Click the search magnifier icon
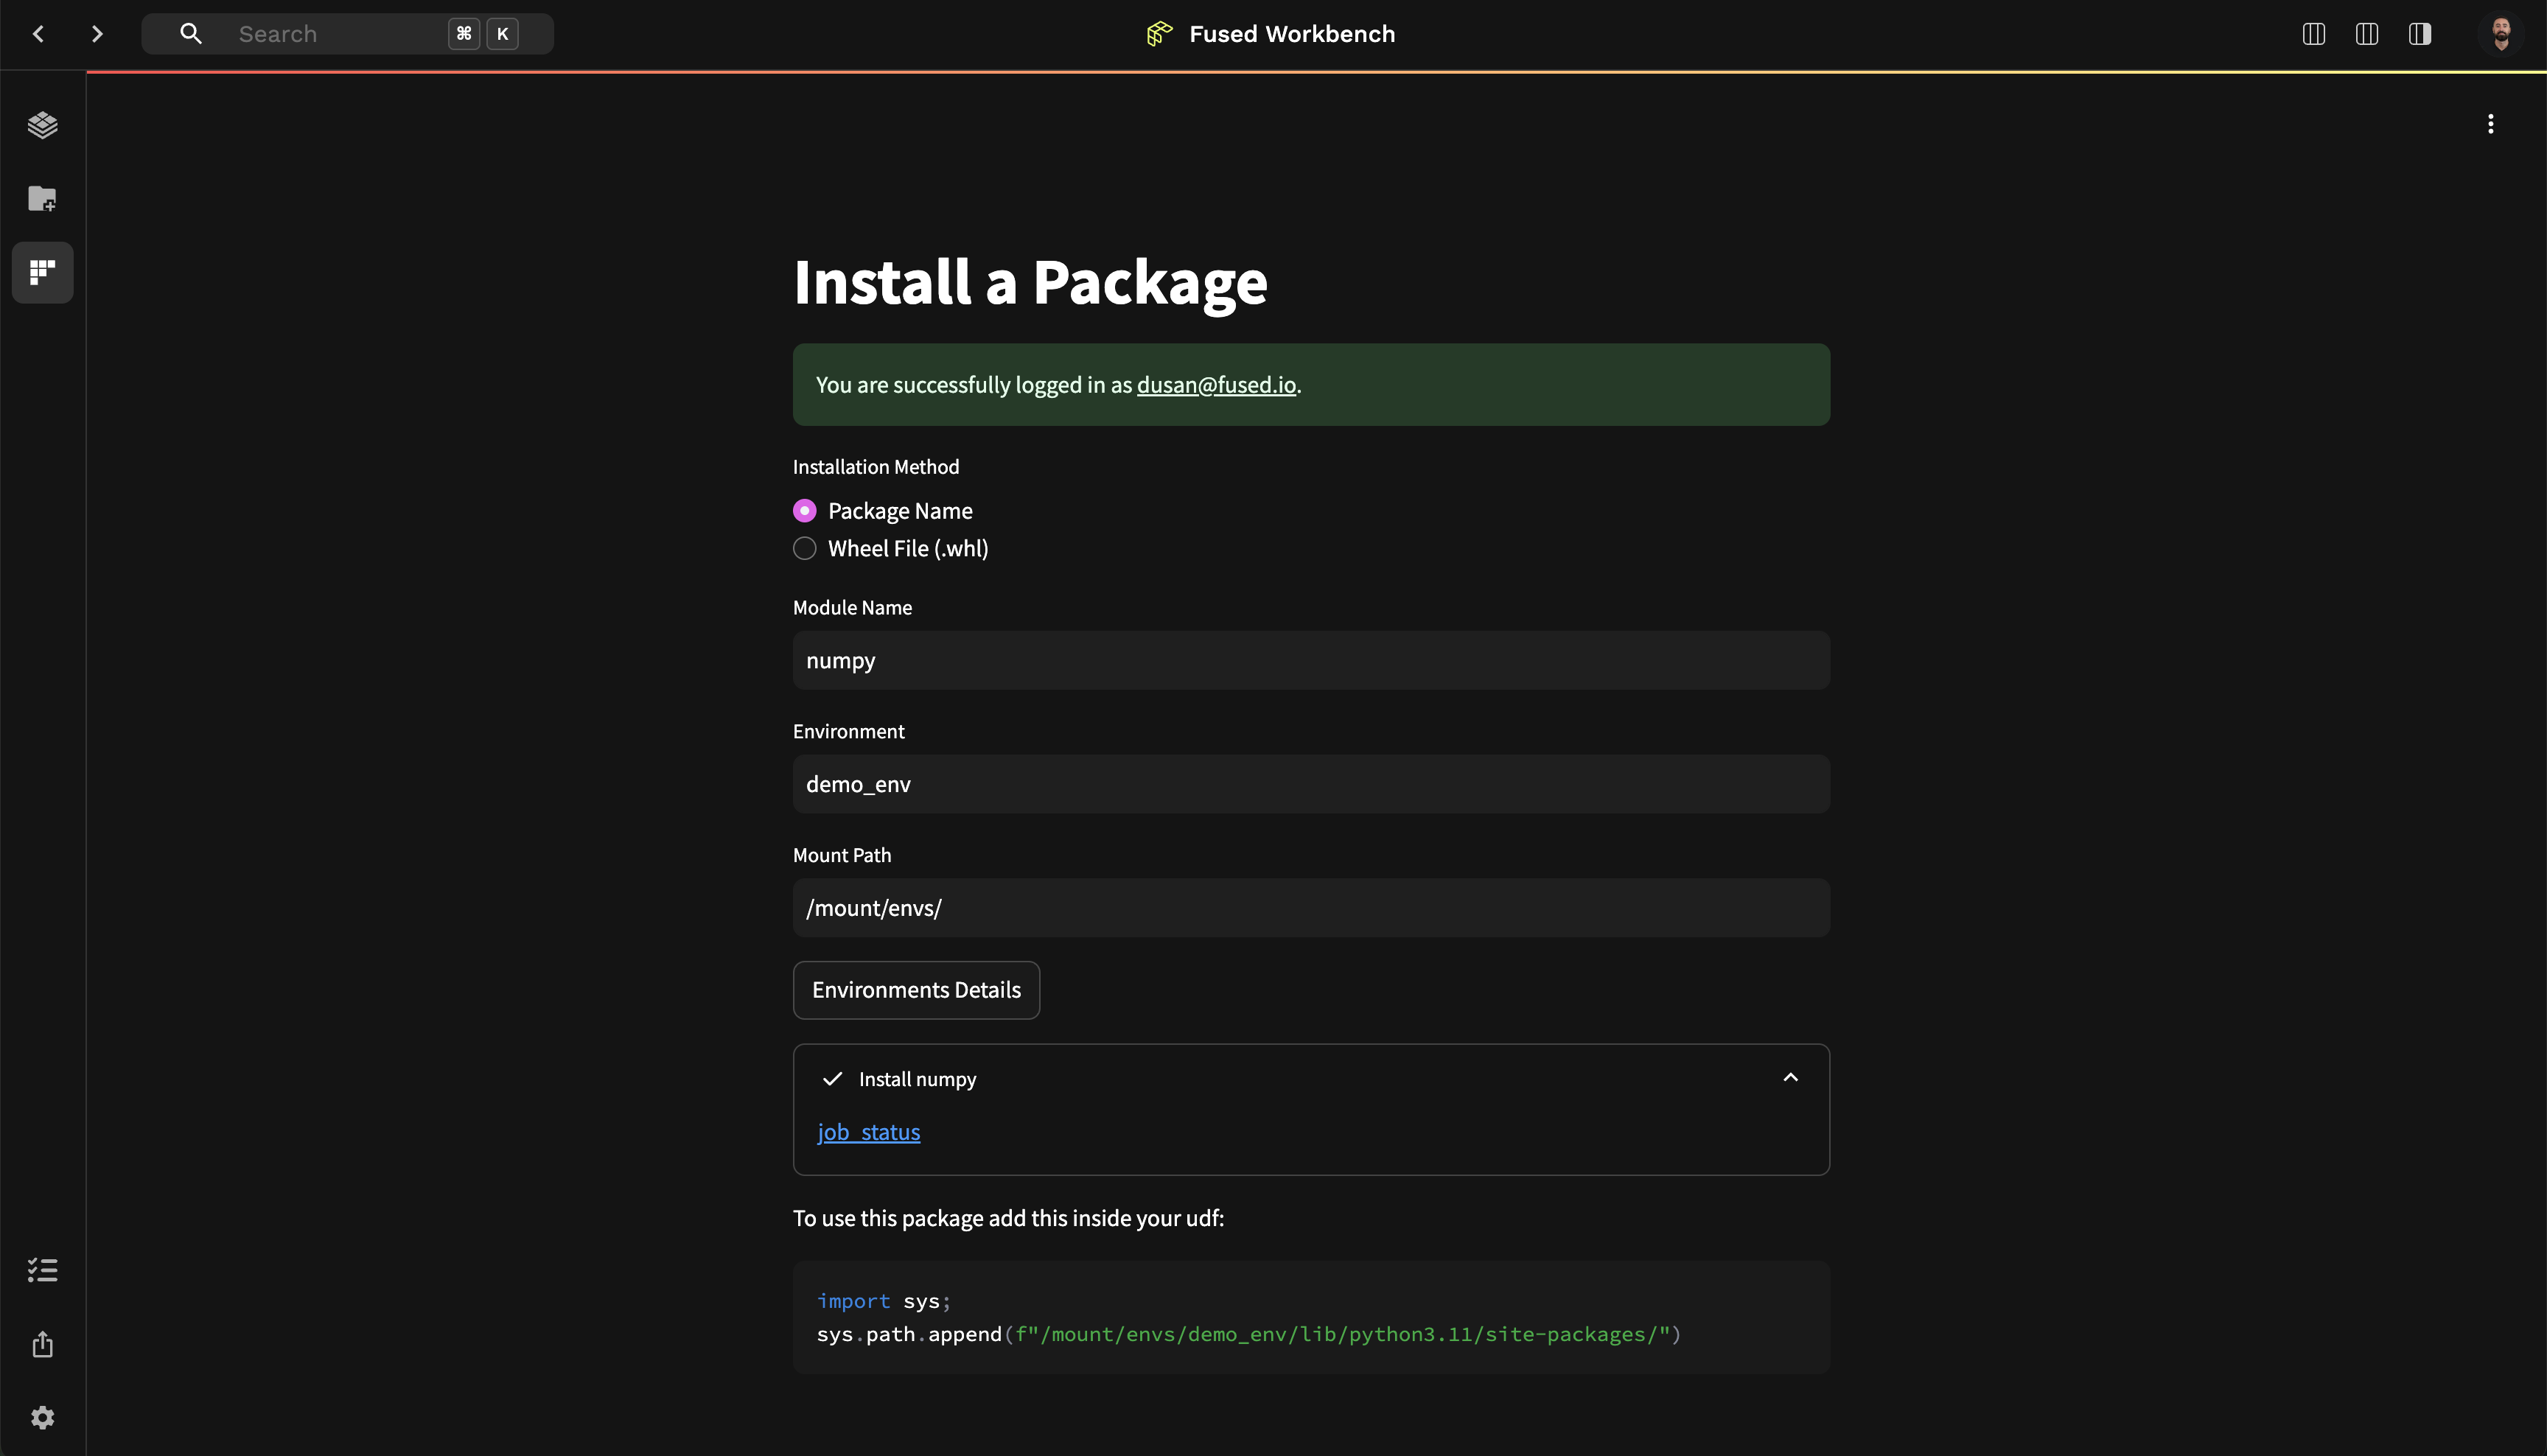The width and height of the screenshot is (2547, 1456). tap(190, 34)
